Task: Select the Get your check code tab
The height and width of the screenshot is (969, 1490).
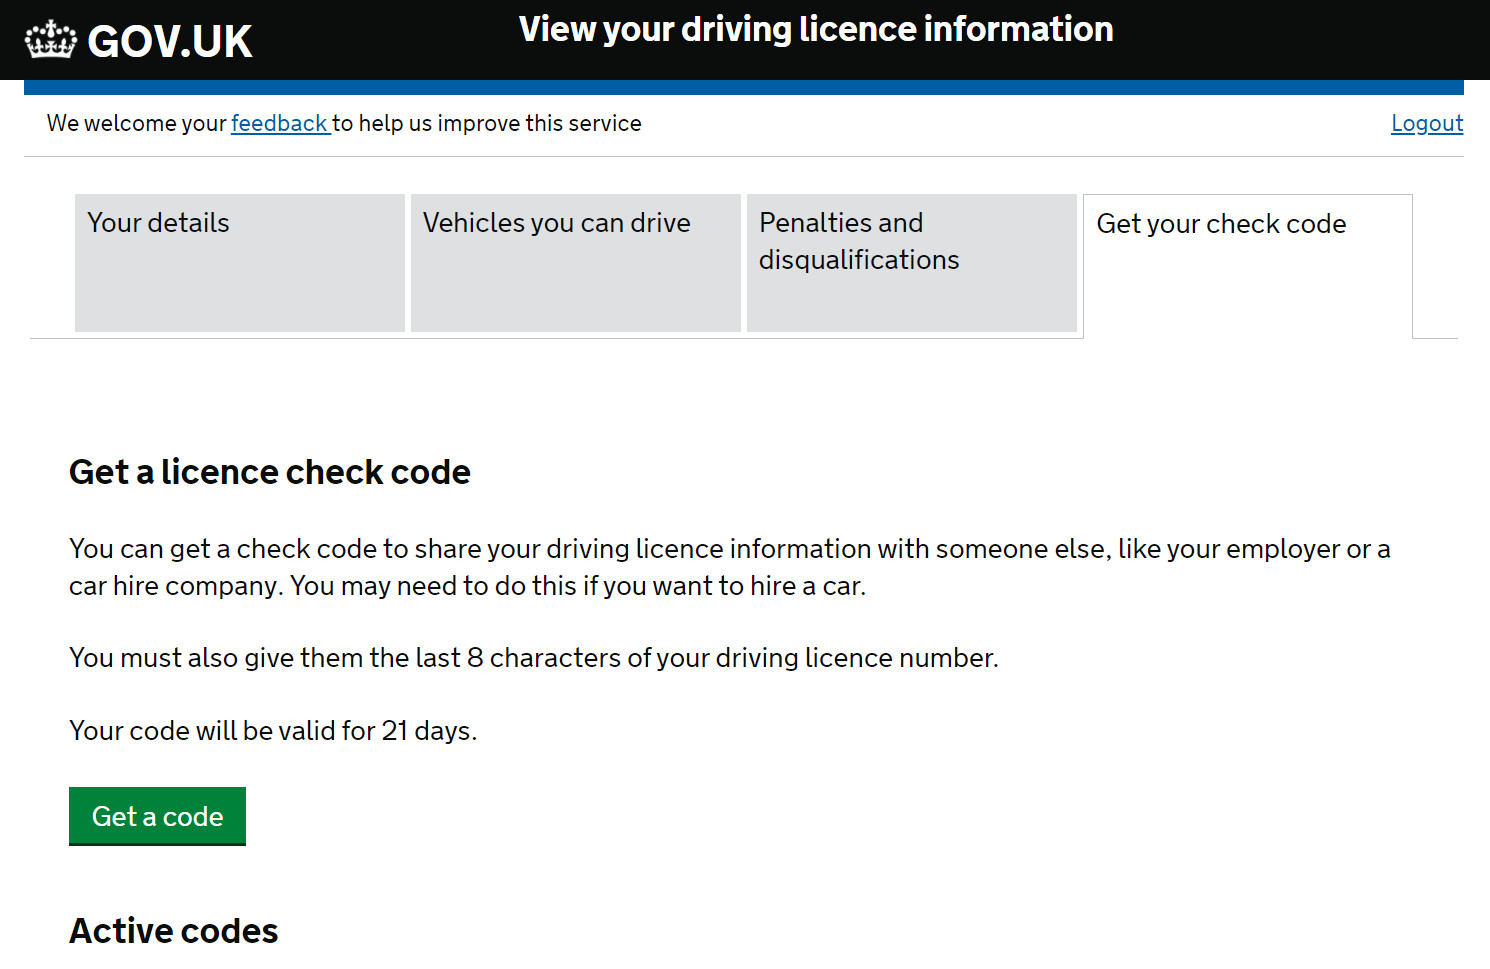Action: pos(1222,223)
